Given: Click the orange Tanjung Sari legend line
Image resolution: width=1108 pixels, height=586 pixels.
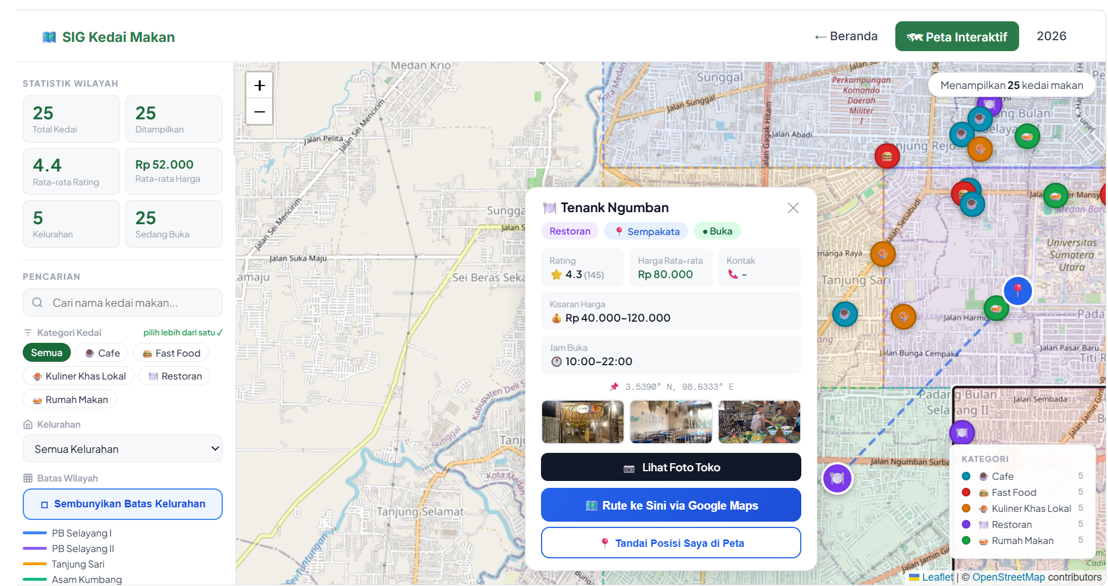Looking at the screenshot, I should pos(35,564).
